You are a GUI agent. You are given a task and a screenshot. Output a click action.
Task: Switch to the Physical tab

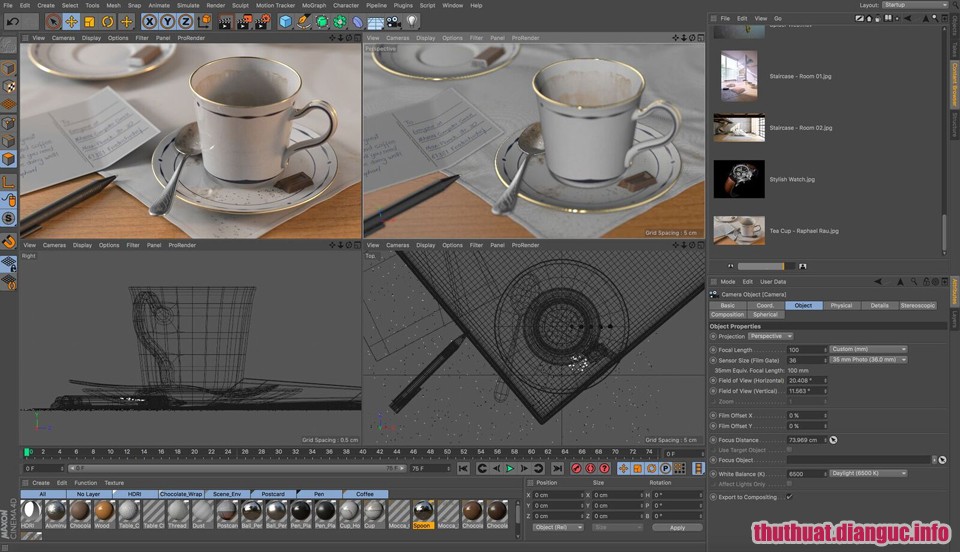pos(841,305)
